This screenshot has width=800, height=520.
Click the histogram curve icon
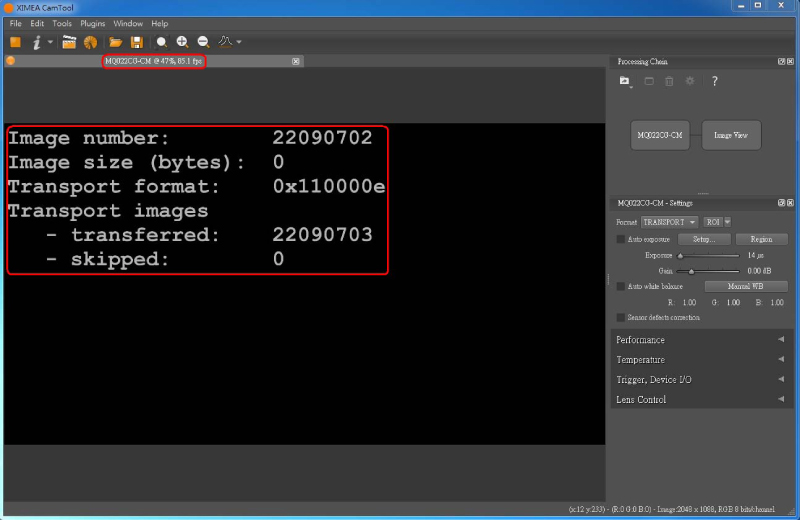[x=225, y=41]
